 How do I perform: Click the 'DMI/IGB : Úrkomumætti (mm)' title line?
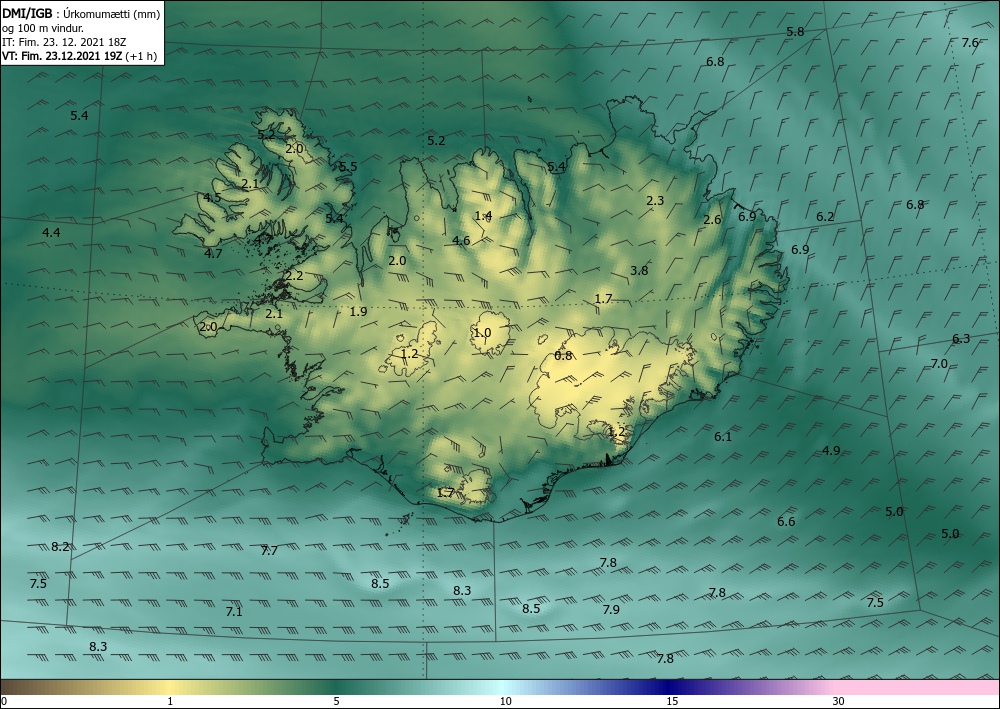pyautogui.click(x=81, y=13)
